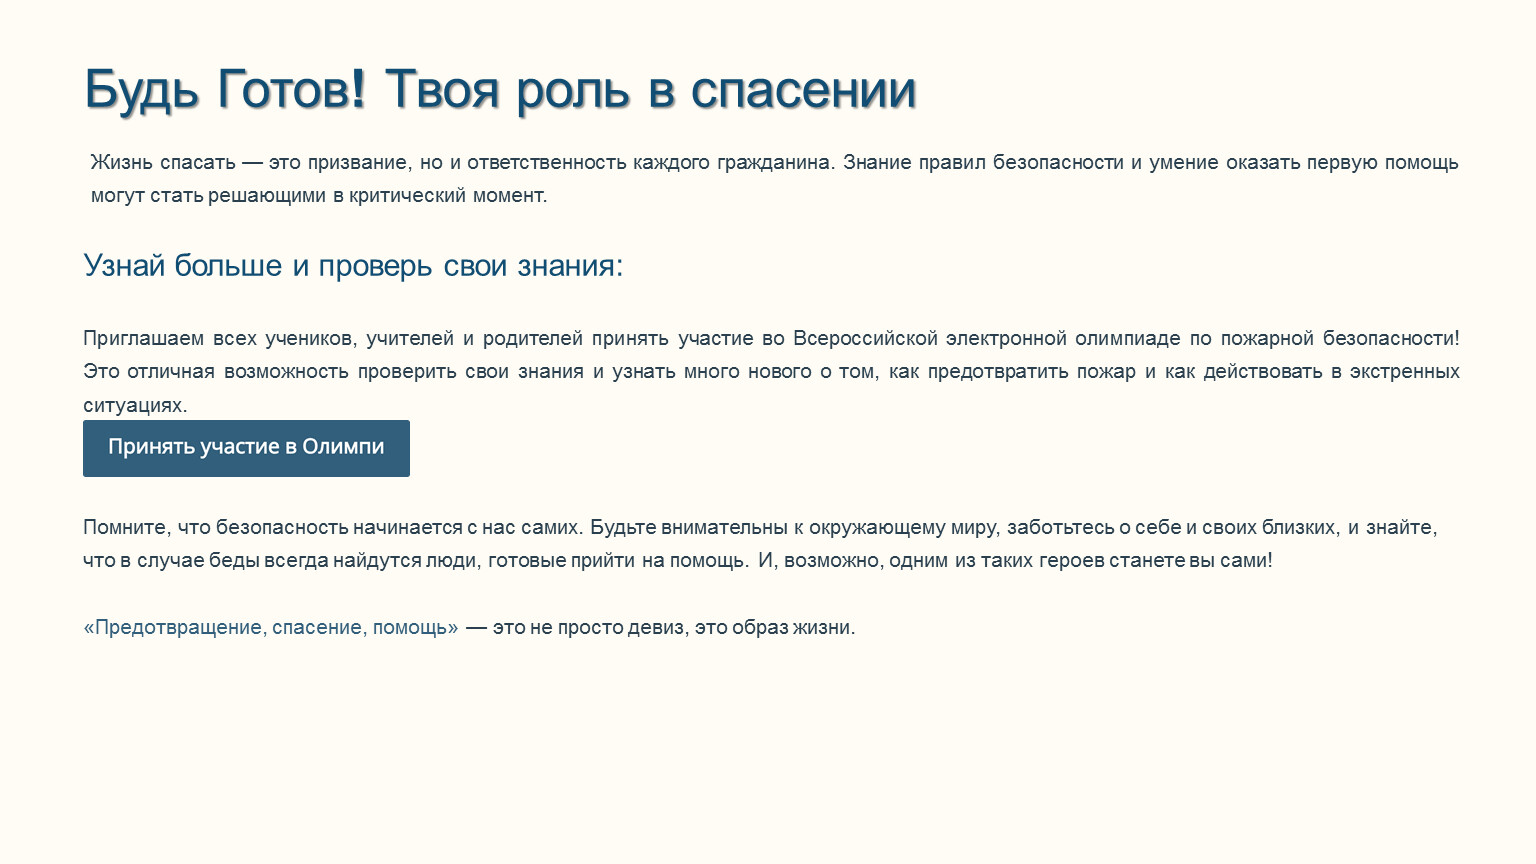Screen dimensions: 1536x864
Task: Click the word "Помните" in the closing paragraph
Action: 126,527
